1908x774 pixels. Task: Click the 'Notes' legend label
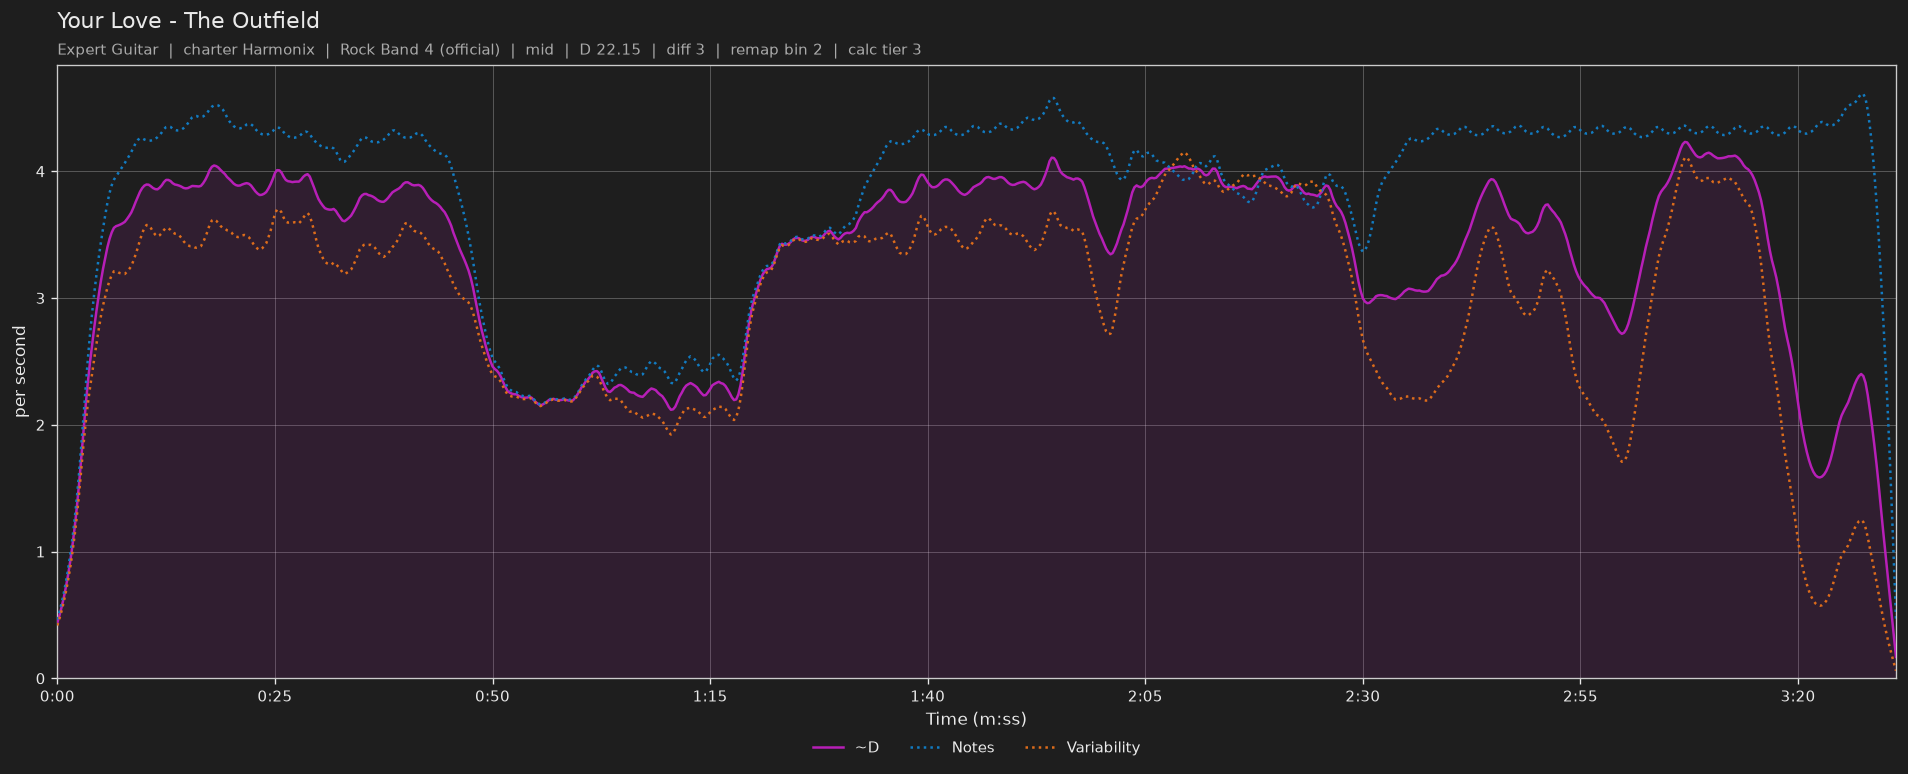coord(973,748)
